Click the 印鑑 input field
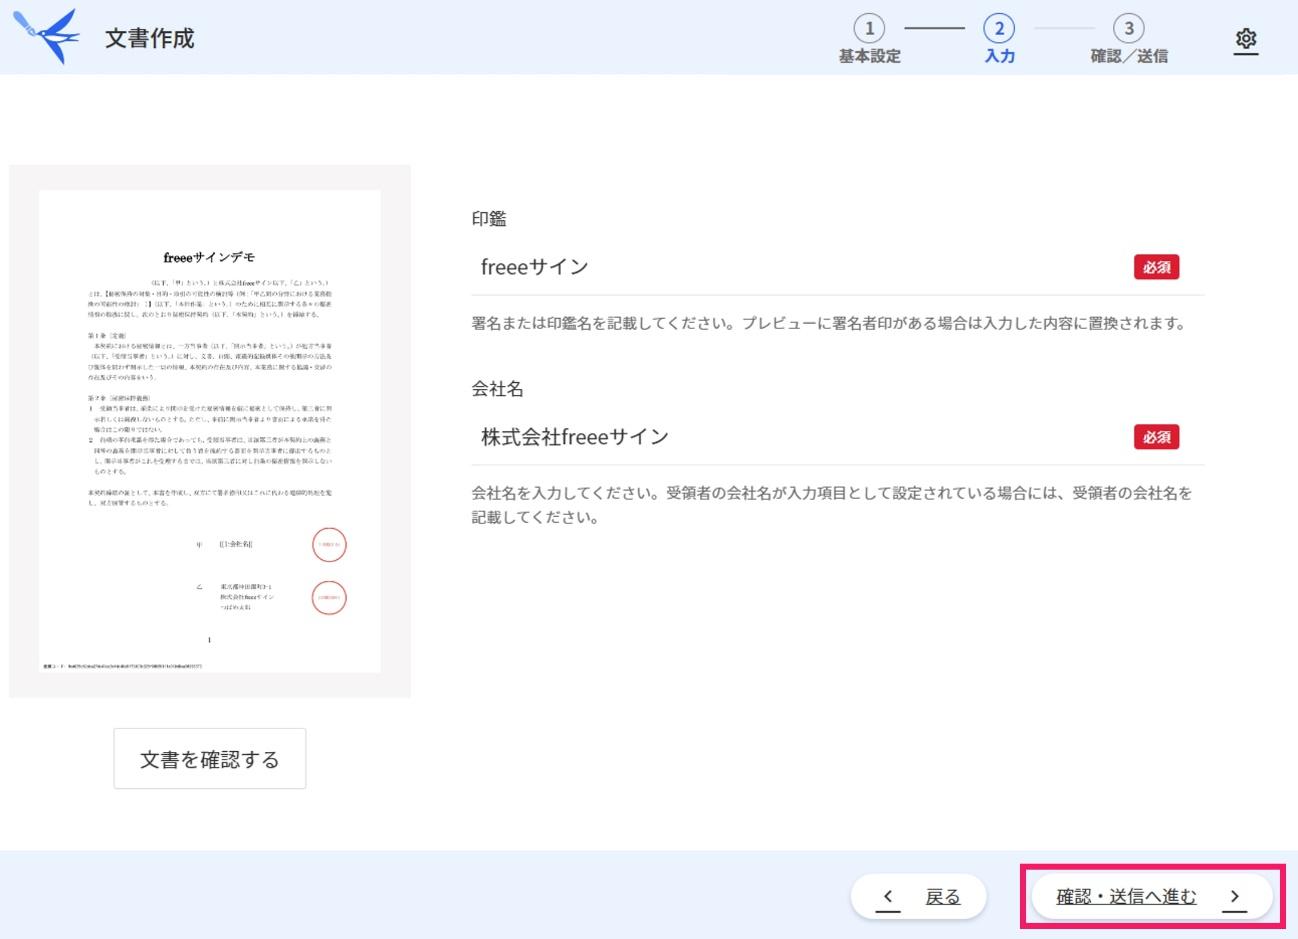This screenshot has width=1298, height=939. click(837, 267)
